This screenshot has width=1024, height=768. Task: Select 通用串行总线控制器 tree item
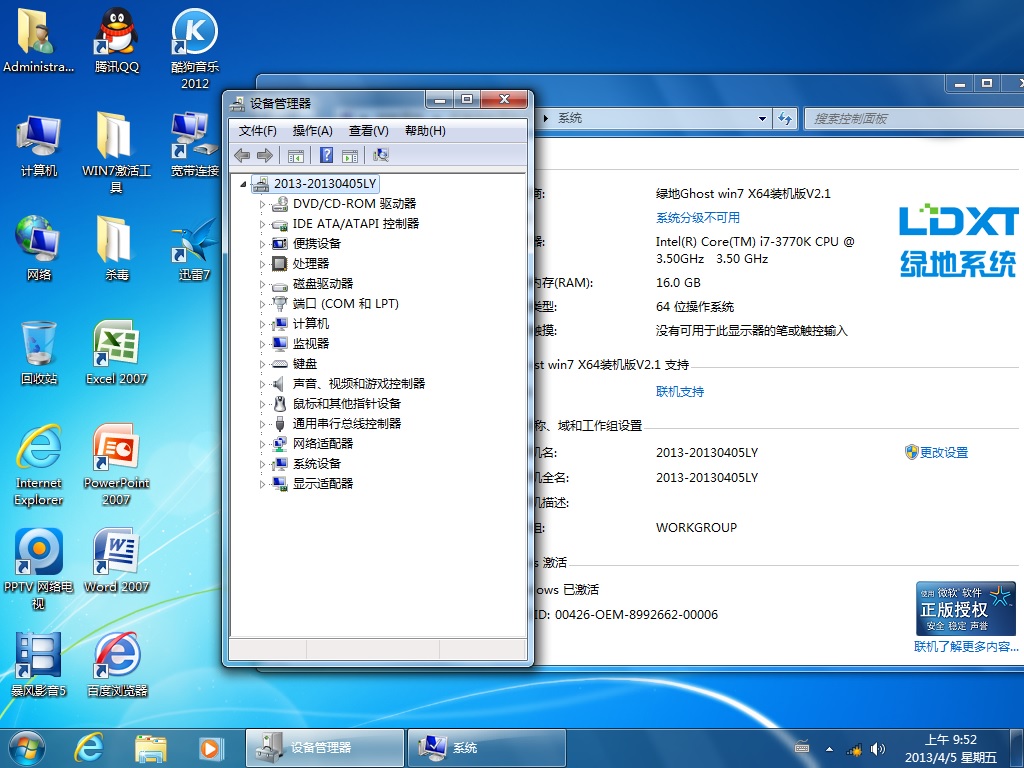[347, 424]
